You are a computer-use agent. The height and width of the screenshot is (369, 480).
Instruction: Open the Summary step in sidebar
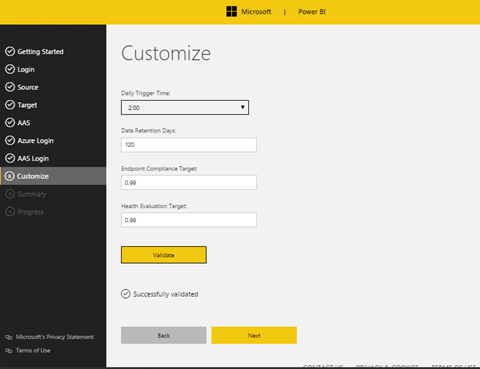tap(32, 194)
